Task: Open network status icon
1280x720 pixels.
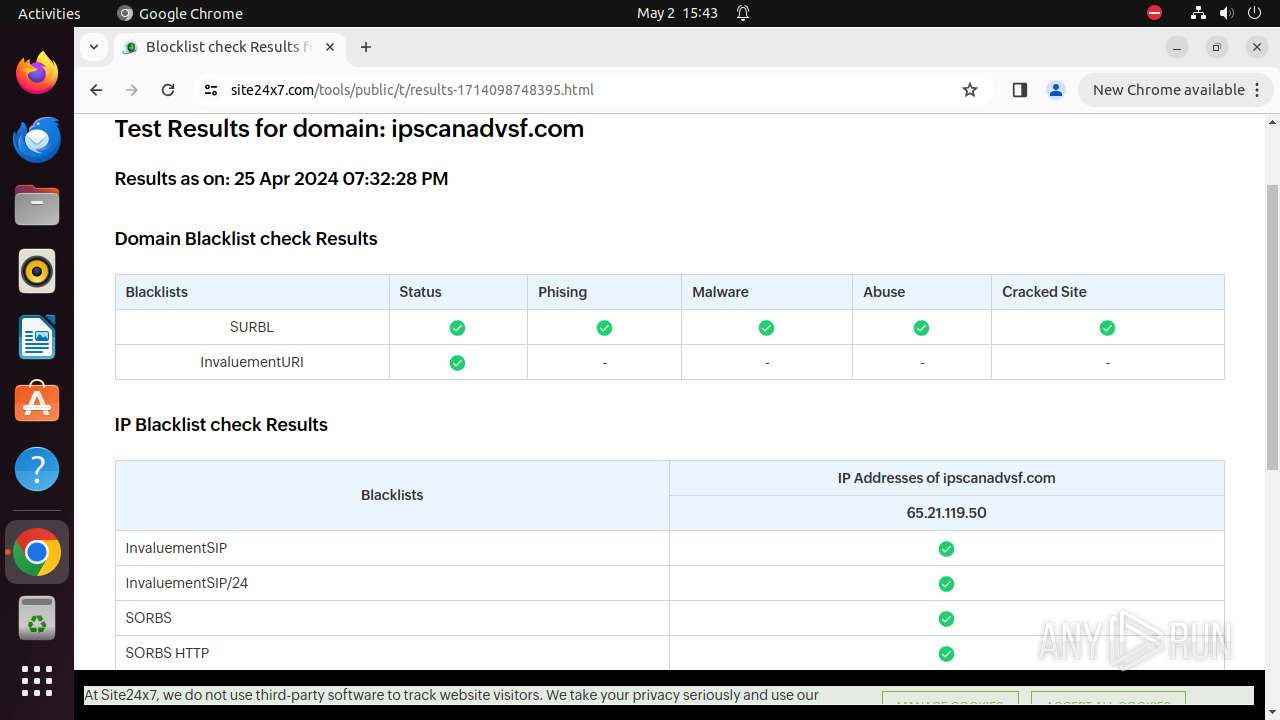Action: (1198, 13)
